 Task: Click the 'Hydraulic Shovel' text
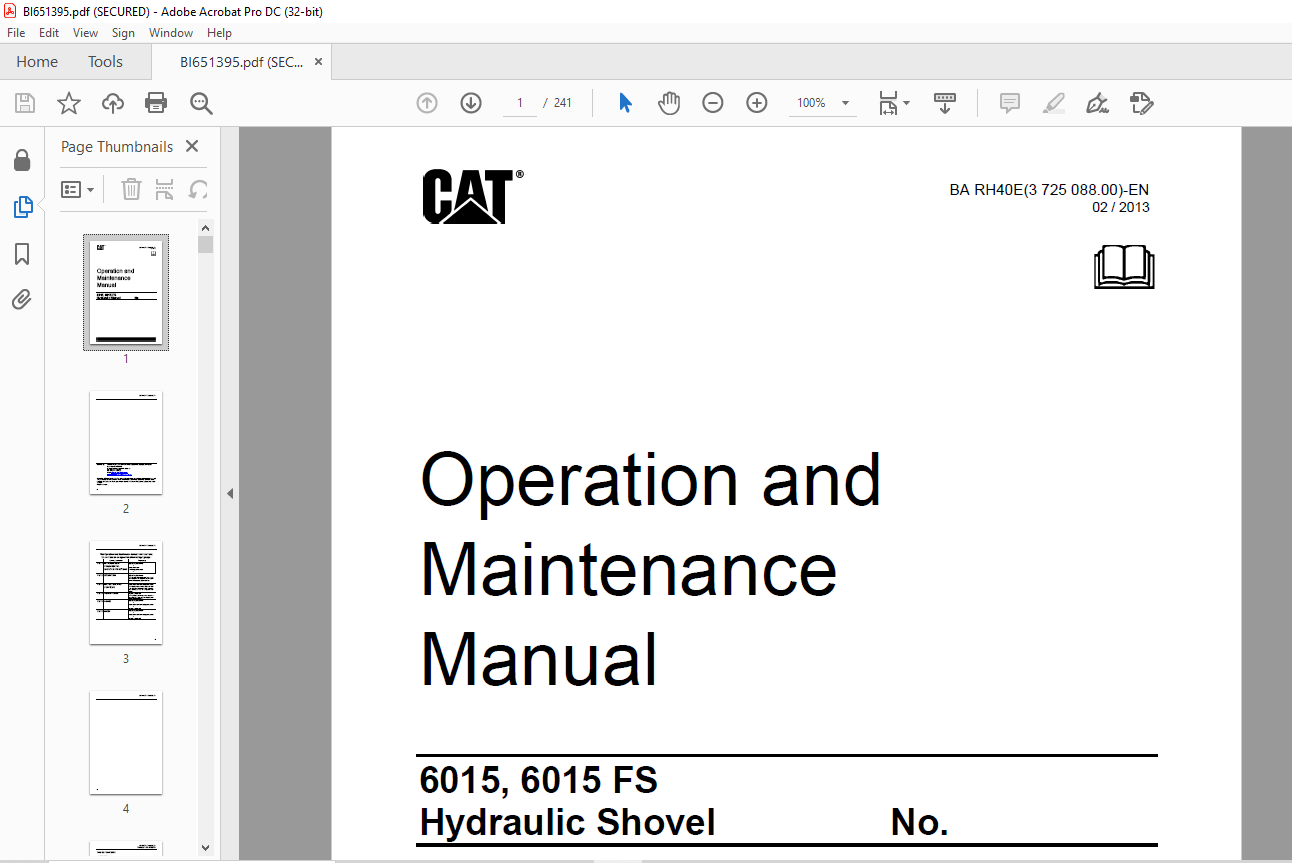click(x=568, y=822)
